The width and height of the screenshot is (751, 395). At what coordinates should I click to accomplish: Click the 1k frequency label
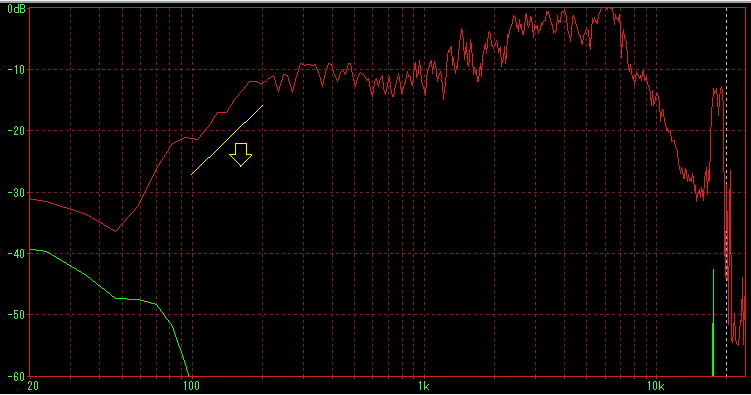422,386
